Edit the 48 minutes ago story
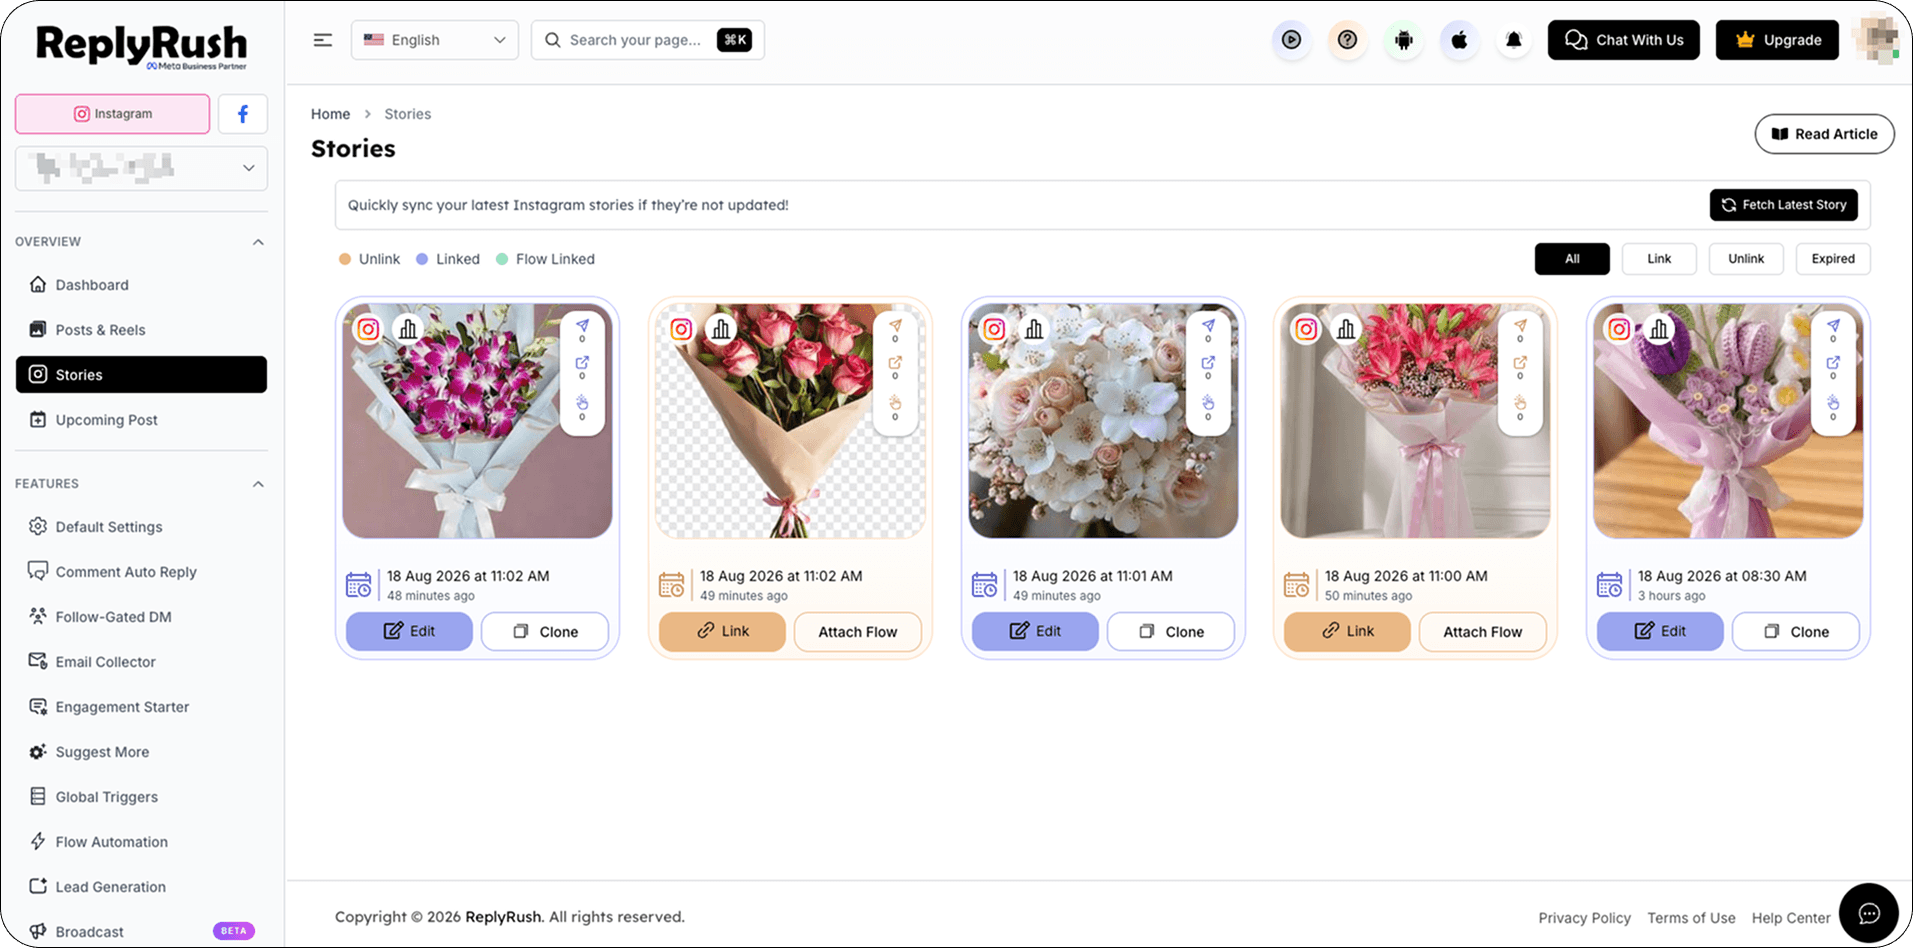Image resolution: width=1913 pixels, height=948 pixels. coord(409,631)
